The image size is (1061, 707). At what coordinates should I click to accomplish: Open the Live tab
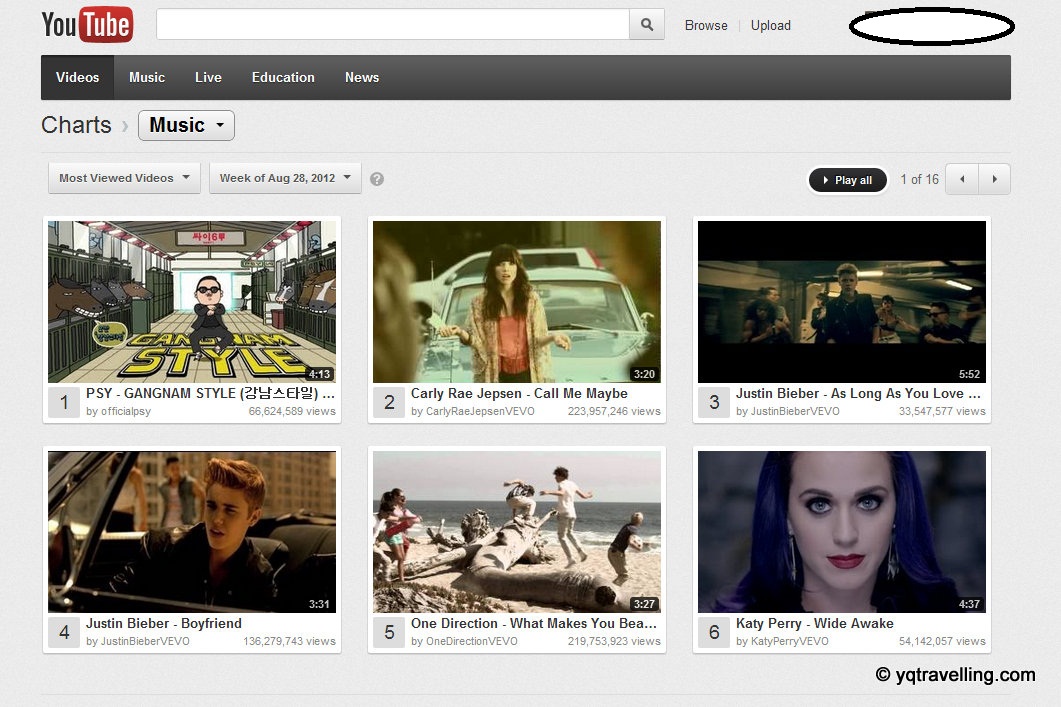pyautogui.click(x=208, y=77)
